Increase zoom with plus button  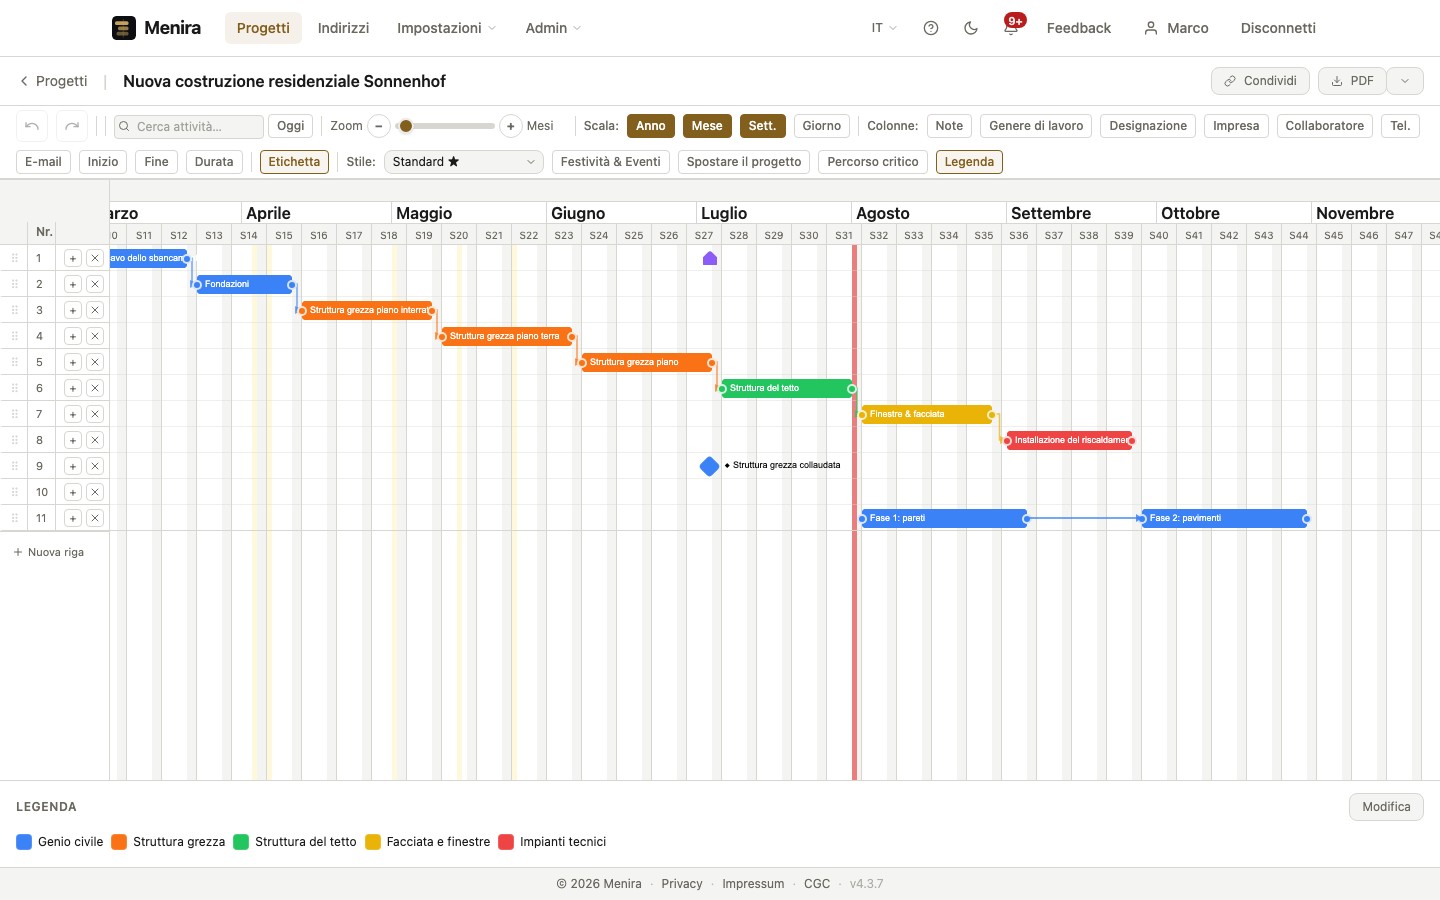click(510, 126)
